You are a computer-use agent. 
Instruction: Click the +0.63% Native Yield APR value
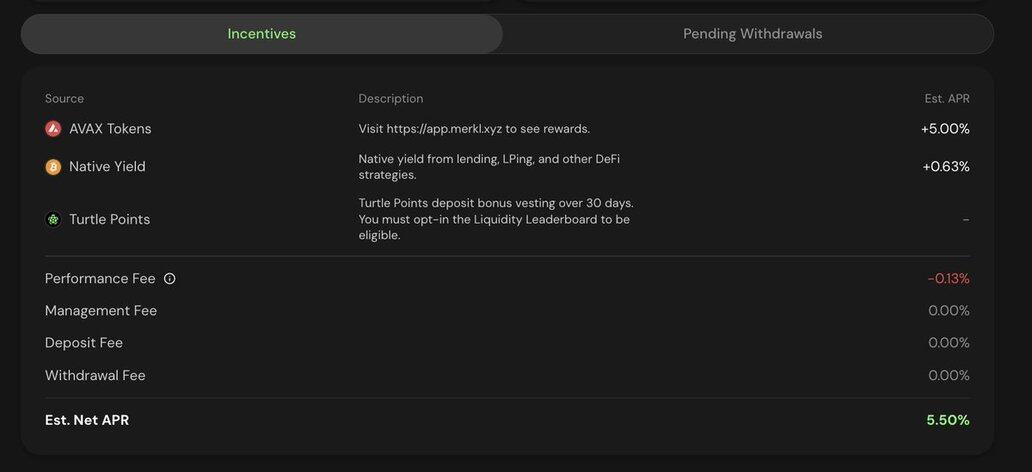tap(945, 167)
